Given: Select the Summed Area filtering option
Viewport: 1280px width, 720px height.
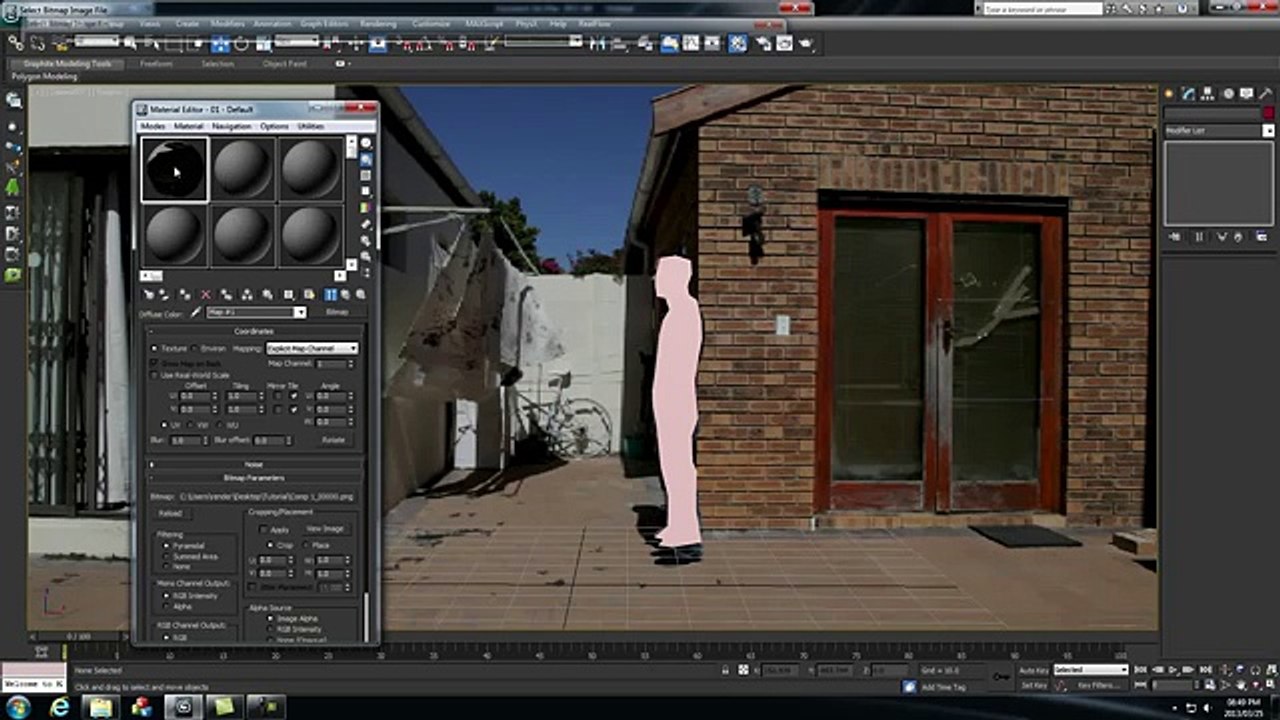Looking at the screenshot, I should (x=167, y=556).
